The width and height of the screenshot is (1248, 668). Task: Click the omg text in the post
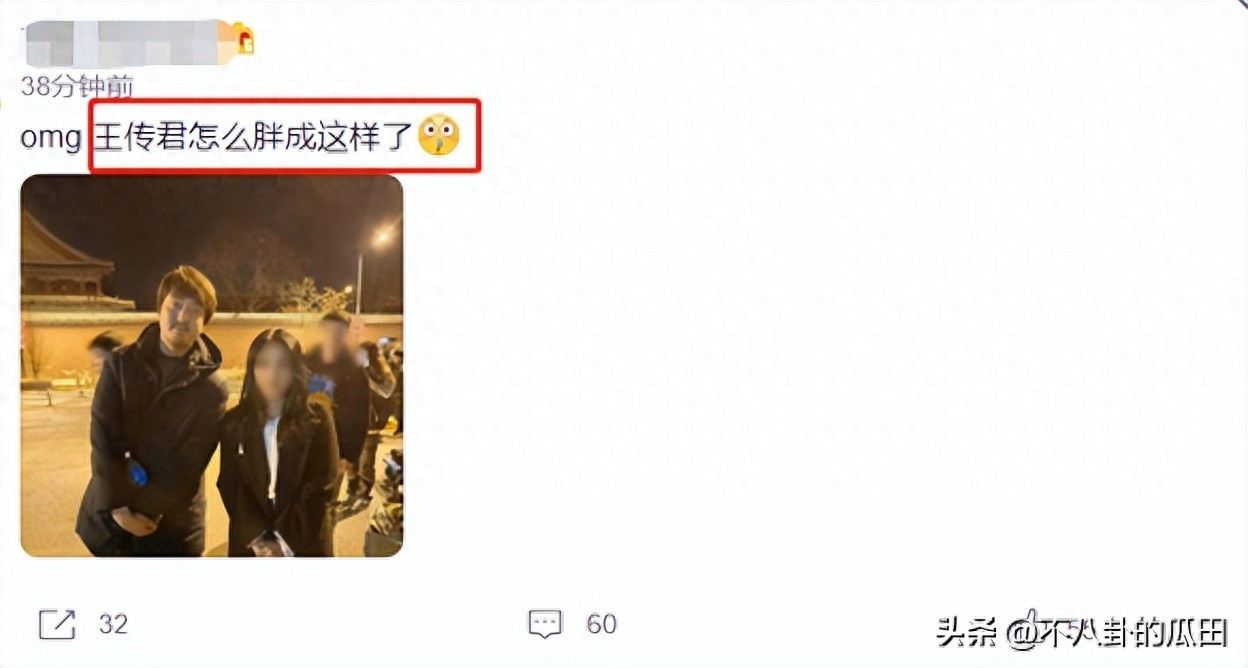click(50, 137)
